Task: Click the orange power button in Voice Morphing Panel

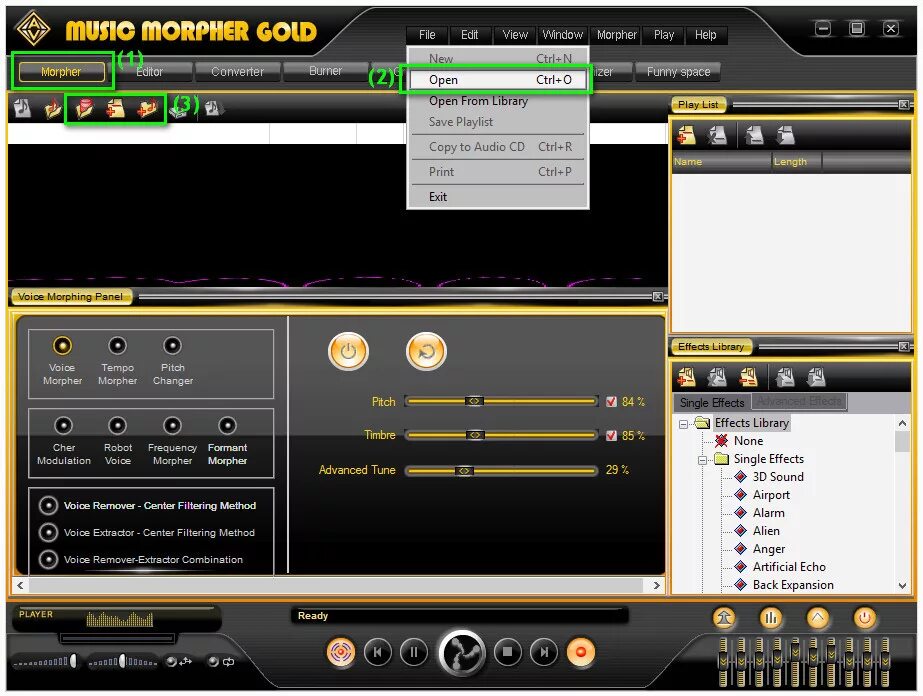Action: 348,352
